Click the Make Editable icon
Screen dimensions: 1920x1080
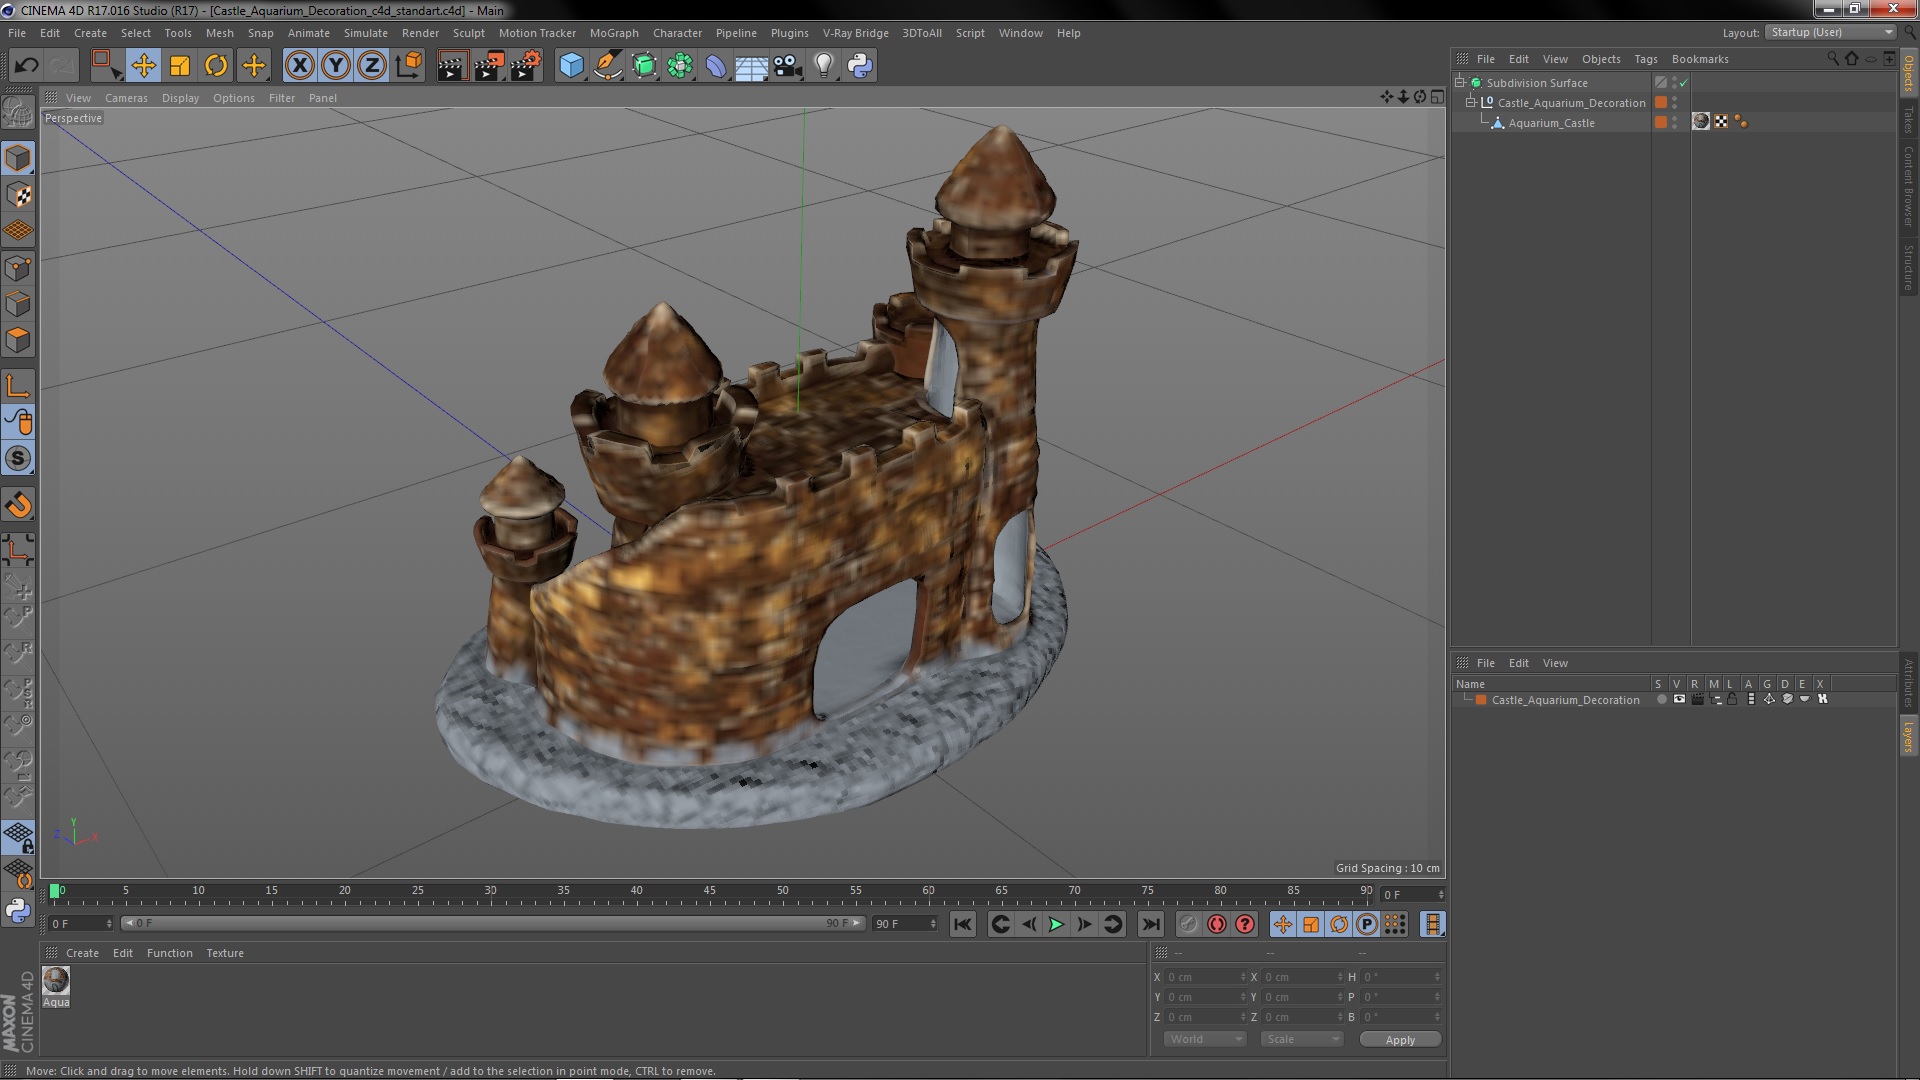(18, 113)
